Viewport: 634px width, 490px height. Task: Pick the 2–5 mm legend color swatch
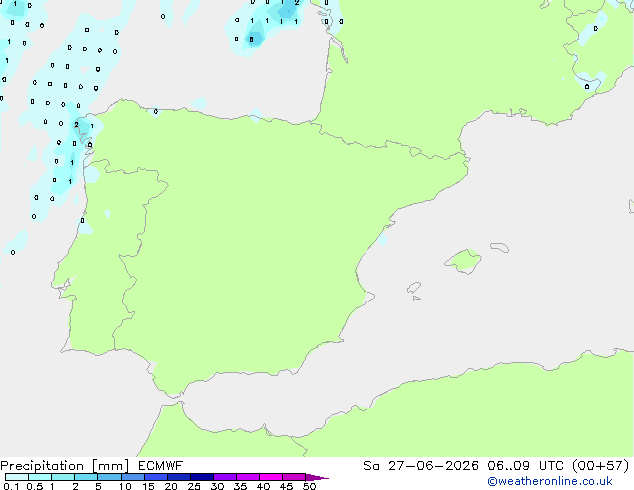tap(86, 477)
